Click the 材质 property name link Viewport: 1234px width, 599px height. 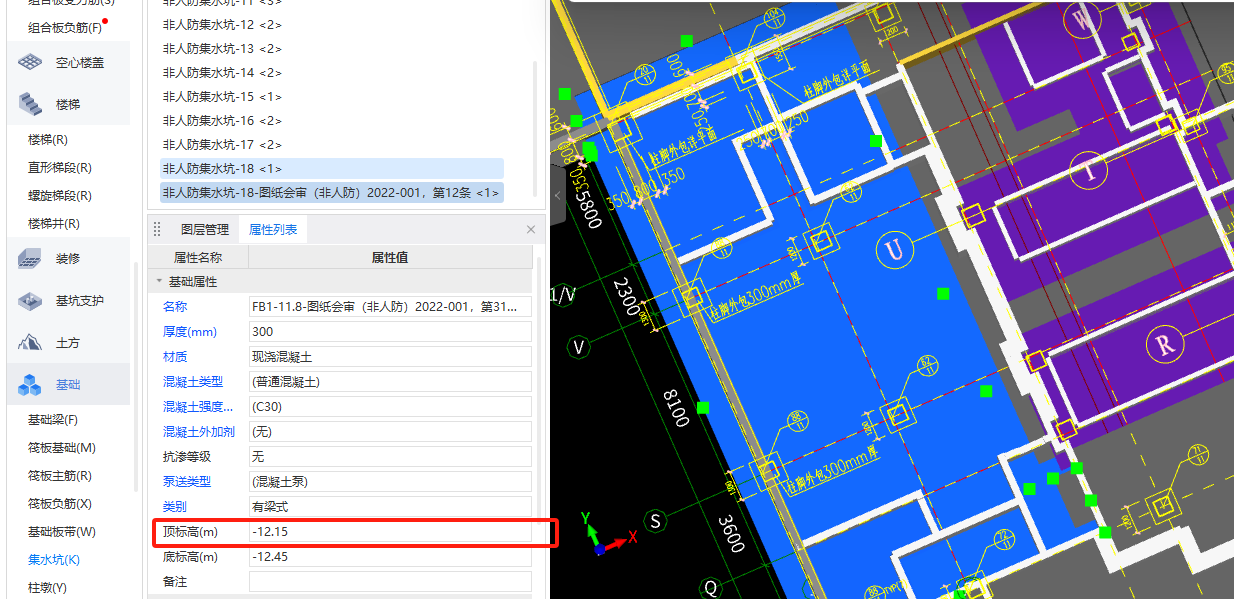point(175,357)
